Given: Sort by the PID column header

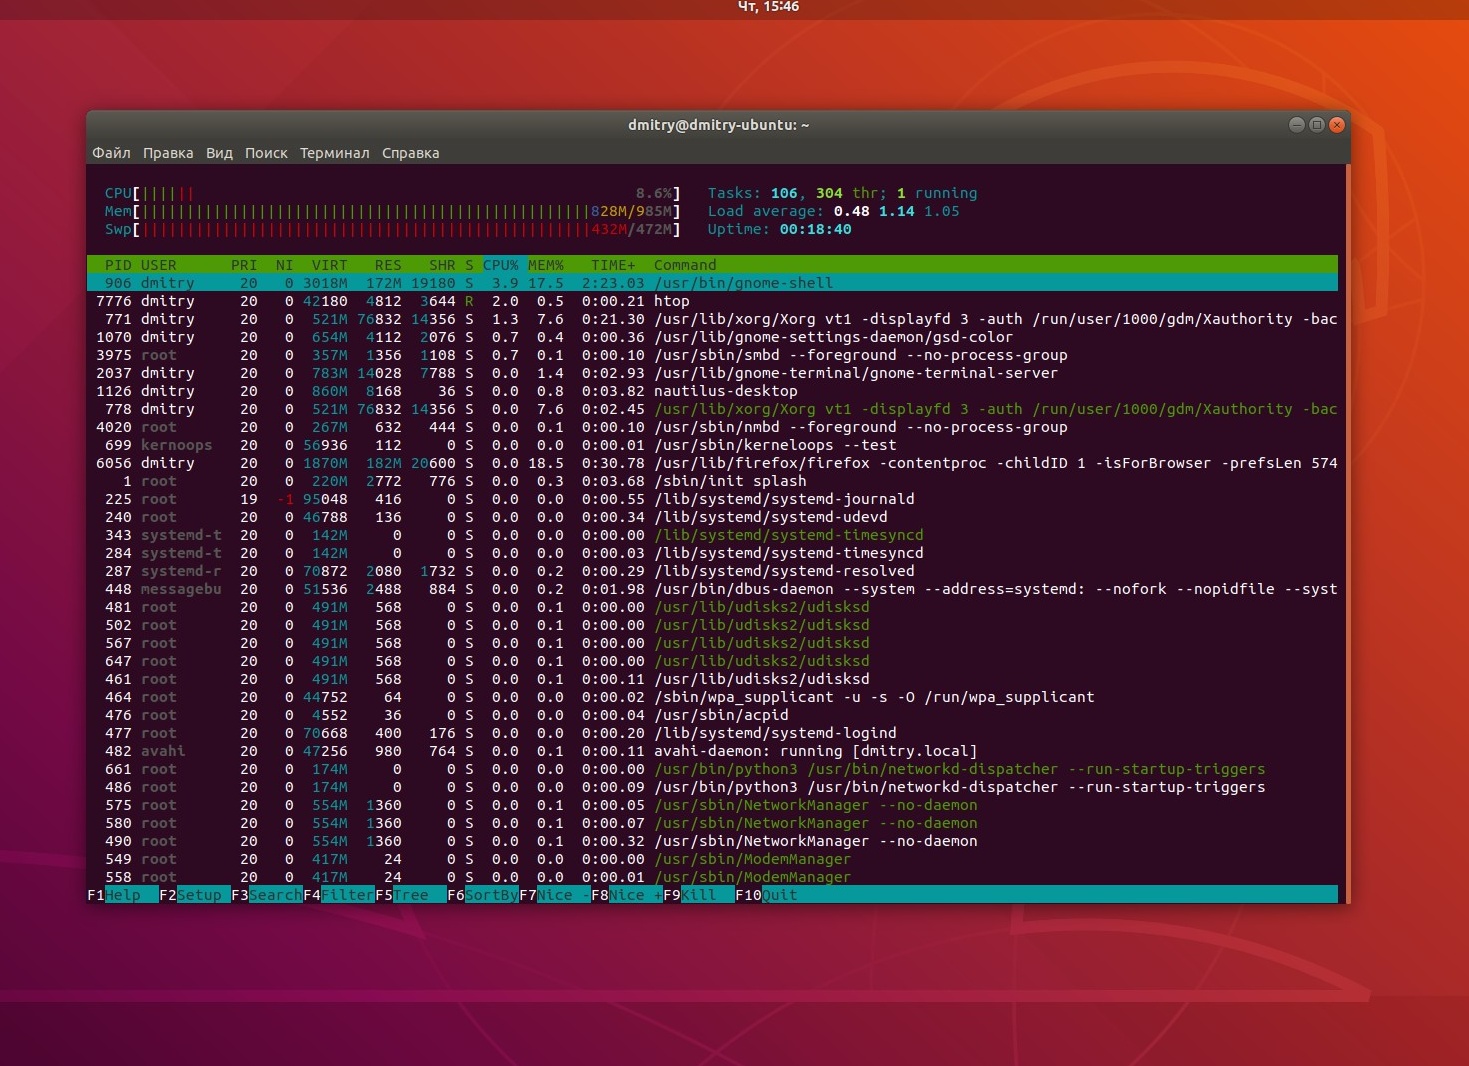Looking at the screenshot, I should 118,265.
